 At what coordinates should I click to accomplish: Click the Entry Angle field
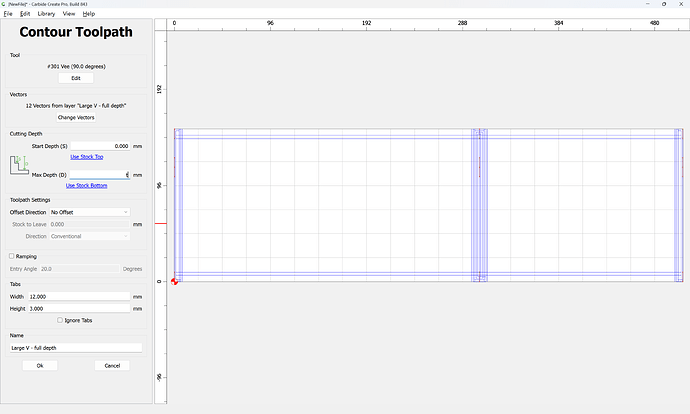(x=79, y=269)
